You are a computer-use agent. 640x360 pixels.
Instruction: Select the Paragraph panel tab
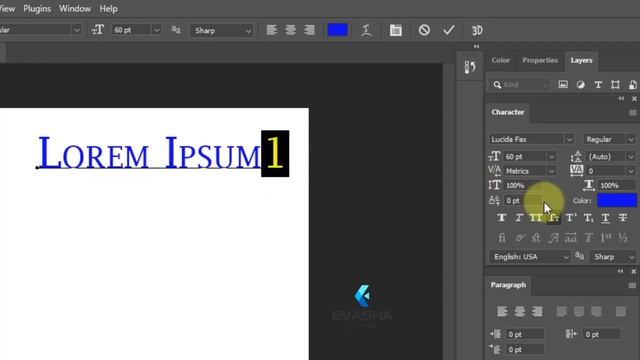click(x=508, y=285)
